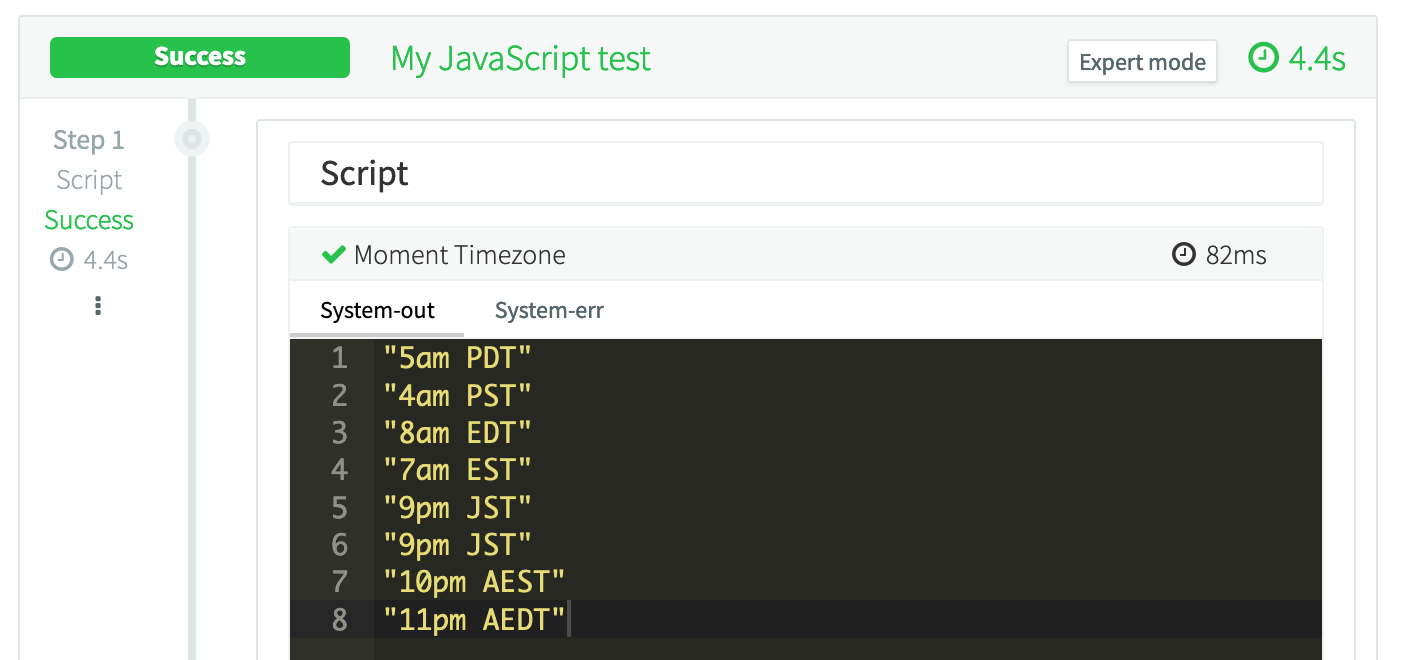Click the green Success text under Script
Image resolution: width=1402 pixels, height=660 pixels.
[x=89, y=220]
